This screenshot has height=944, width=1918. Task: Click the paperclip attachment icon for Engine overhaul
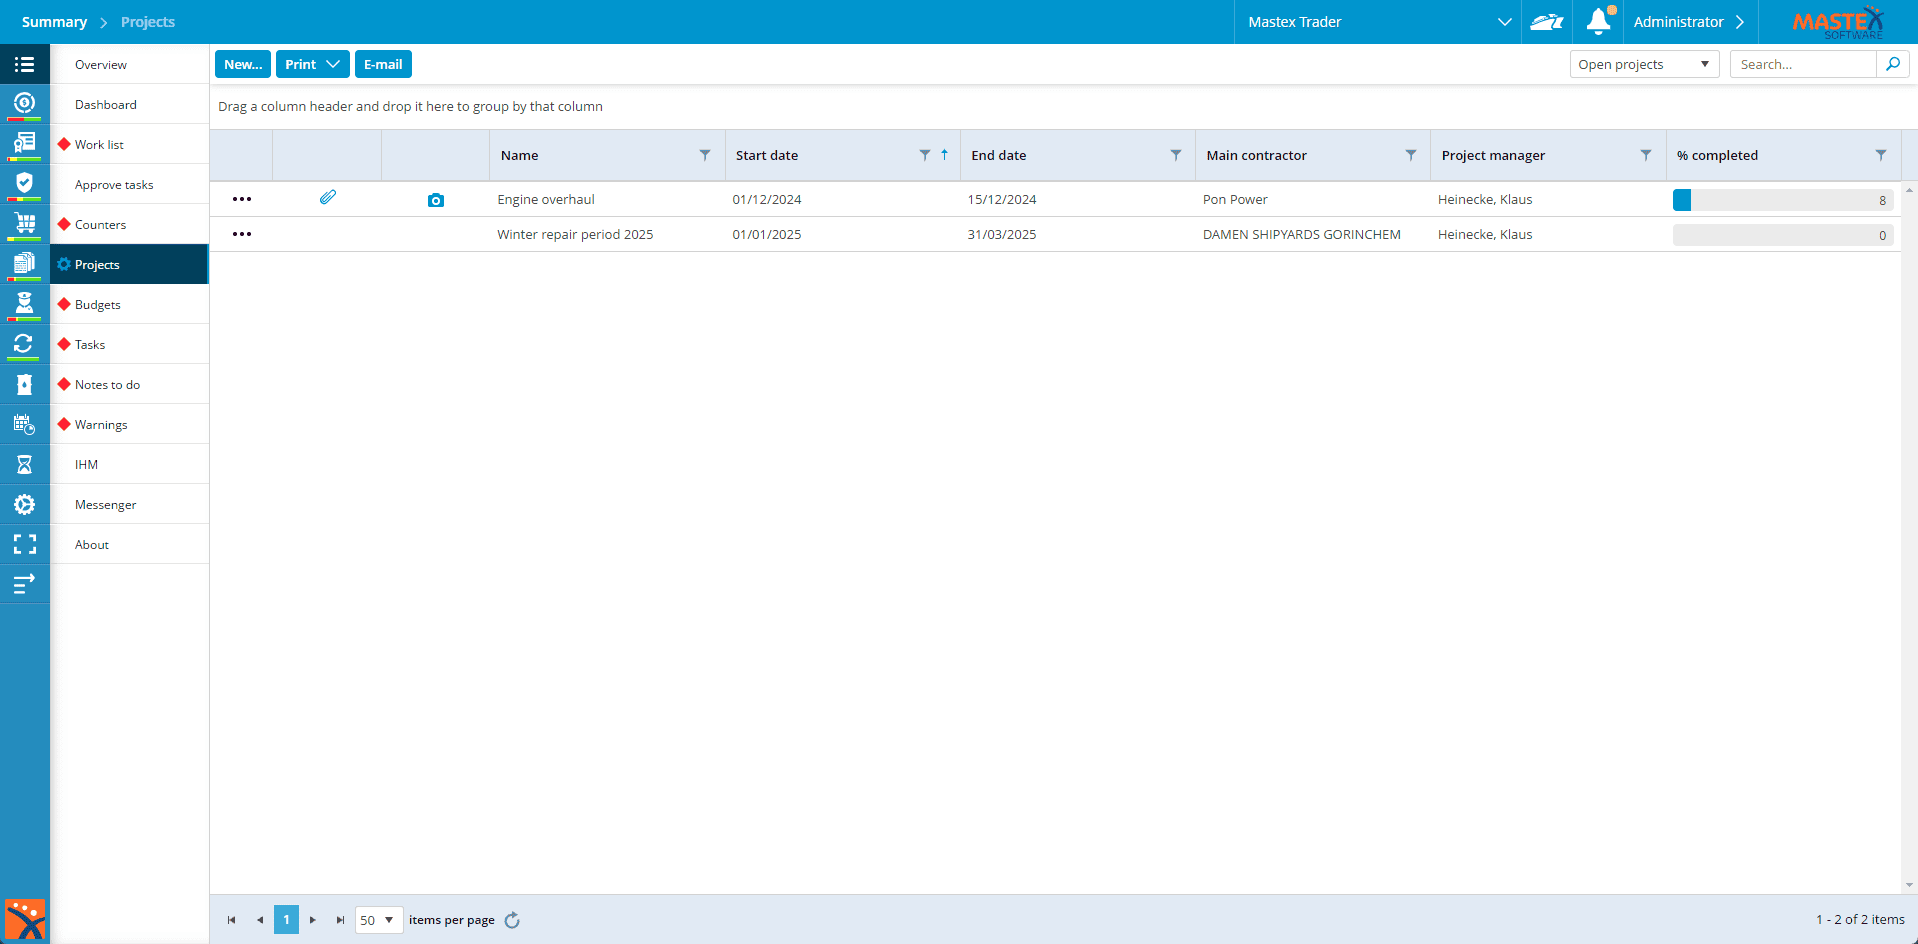(x=328, y=198)
